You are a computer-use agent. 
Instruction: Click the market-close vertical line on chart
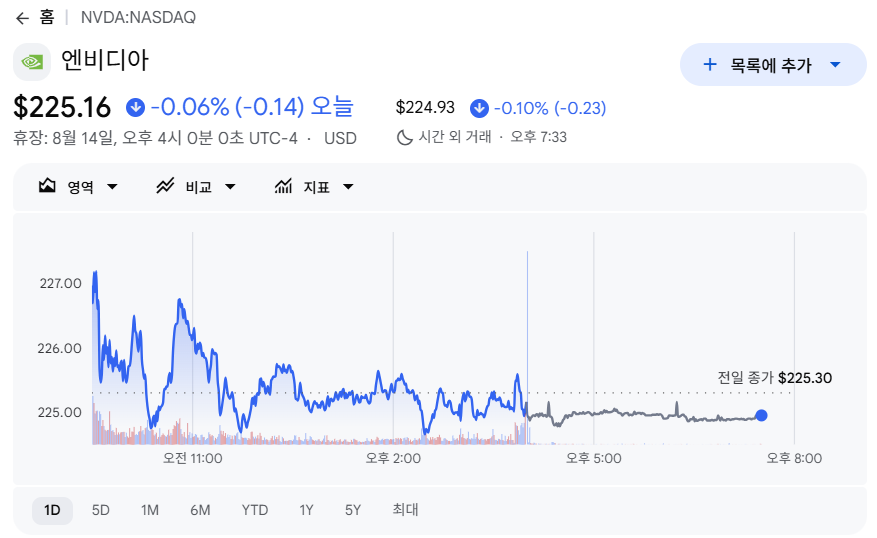(x=527, y=347)
